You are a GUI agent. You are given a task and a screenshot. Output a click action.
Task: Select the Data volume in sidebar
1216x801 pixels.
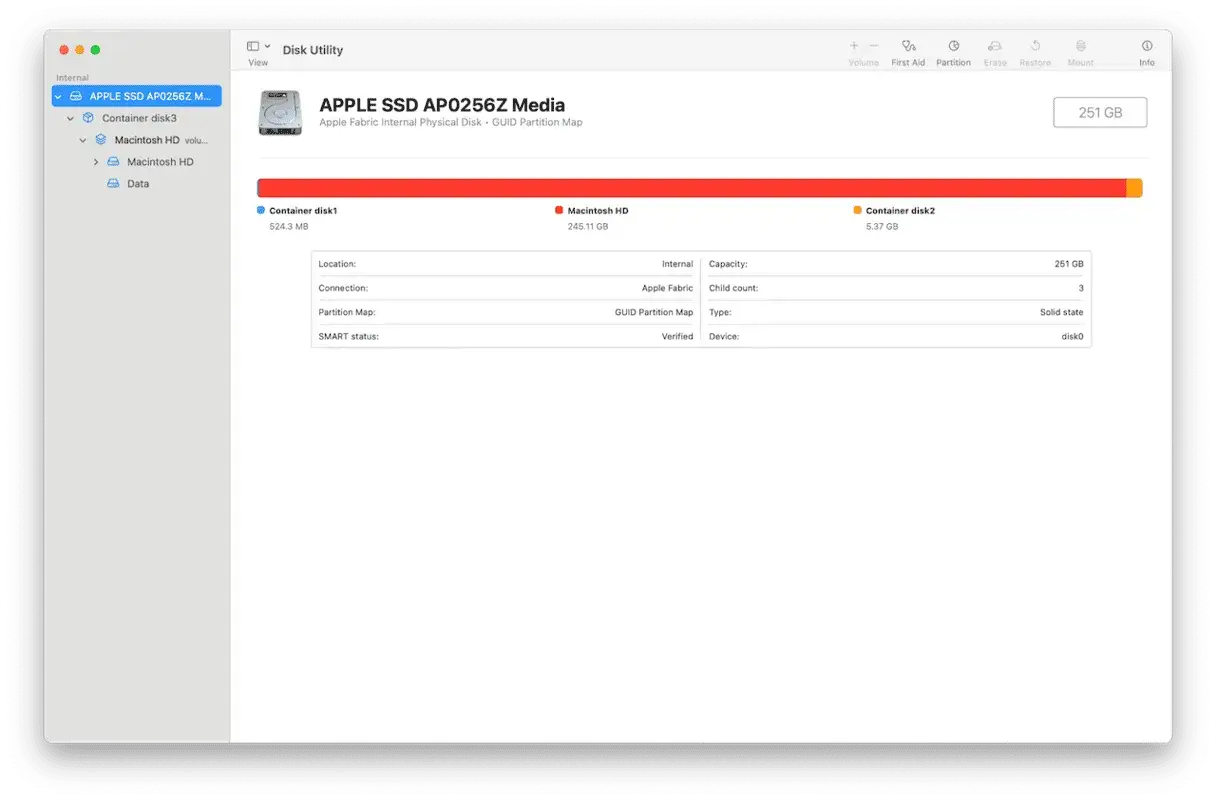pos(137,184)
